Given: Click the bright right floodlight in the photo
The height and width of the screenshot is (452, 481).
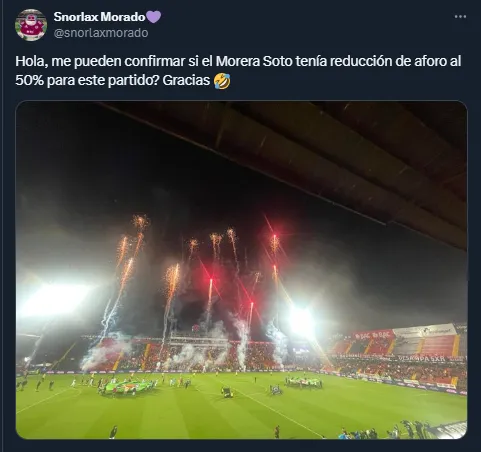Looking at the screenshot, I should pos(301,321).
